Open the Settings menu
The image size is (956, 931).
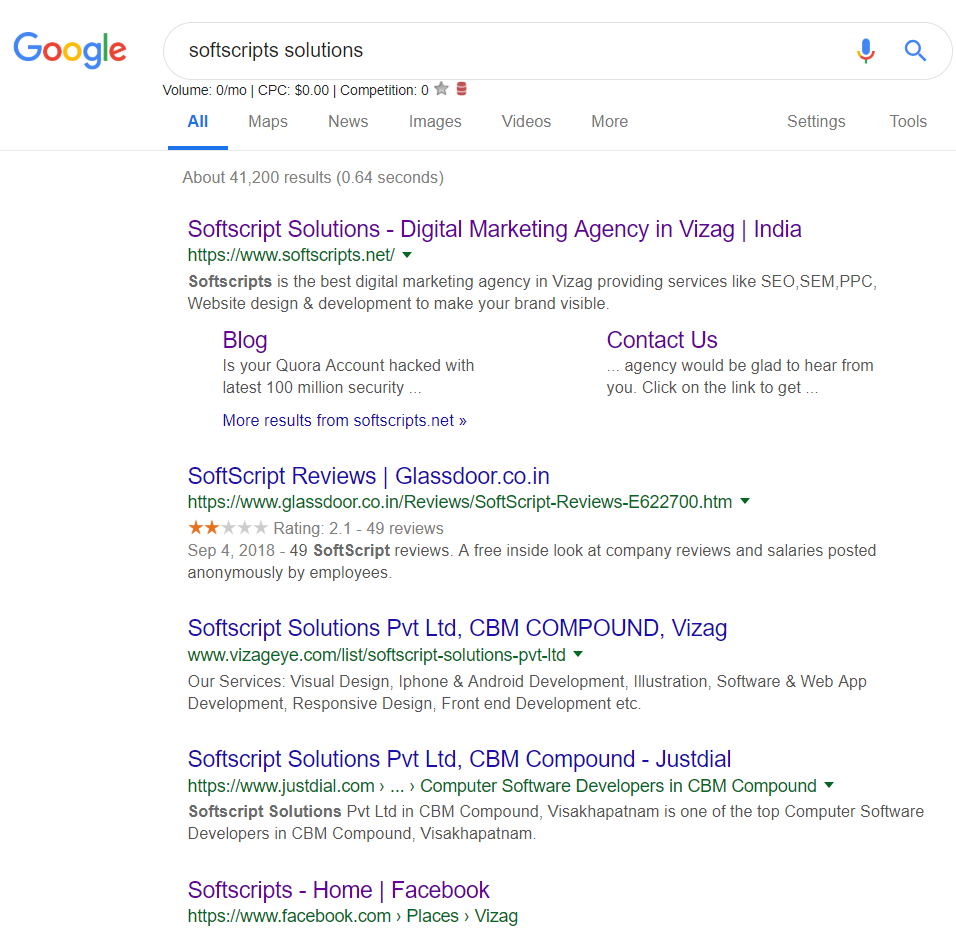(x=816, y=122)
